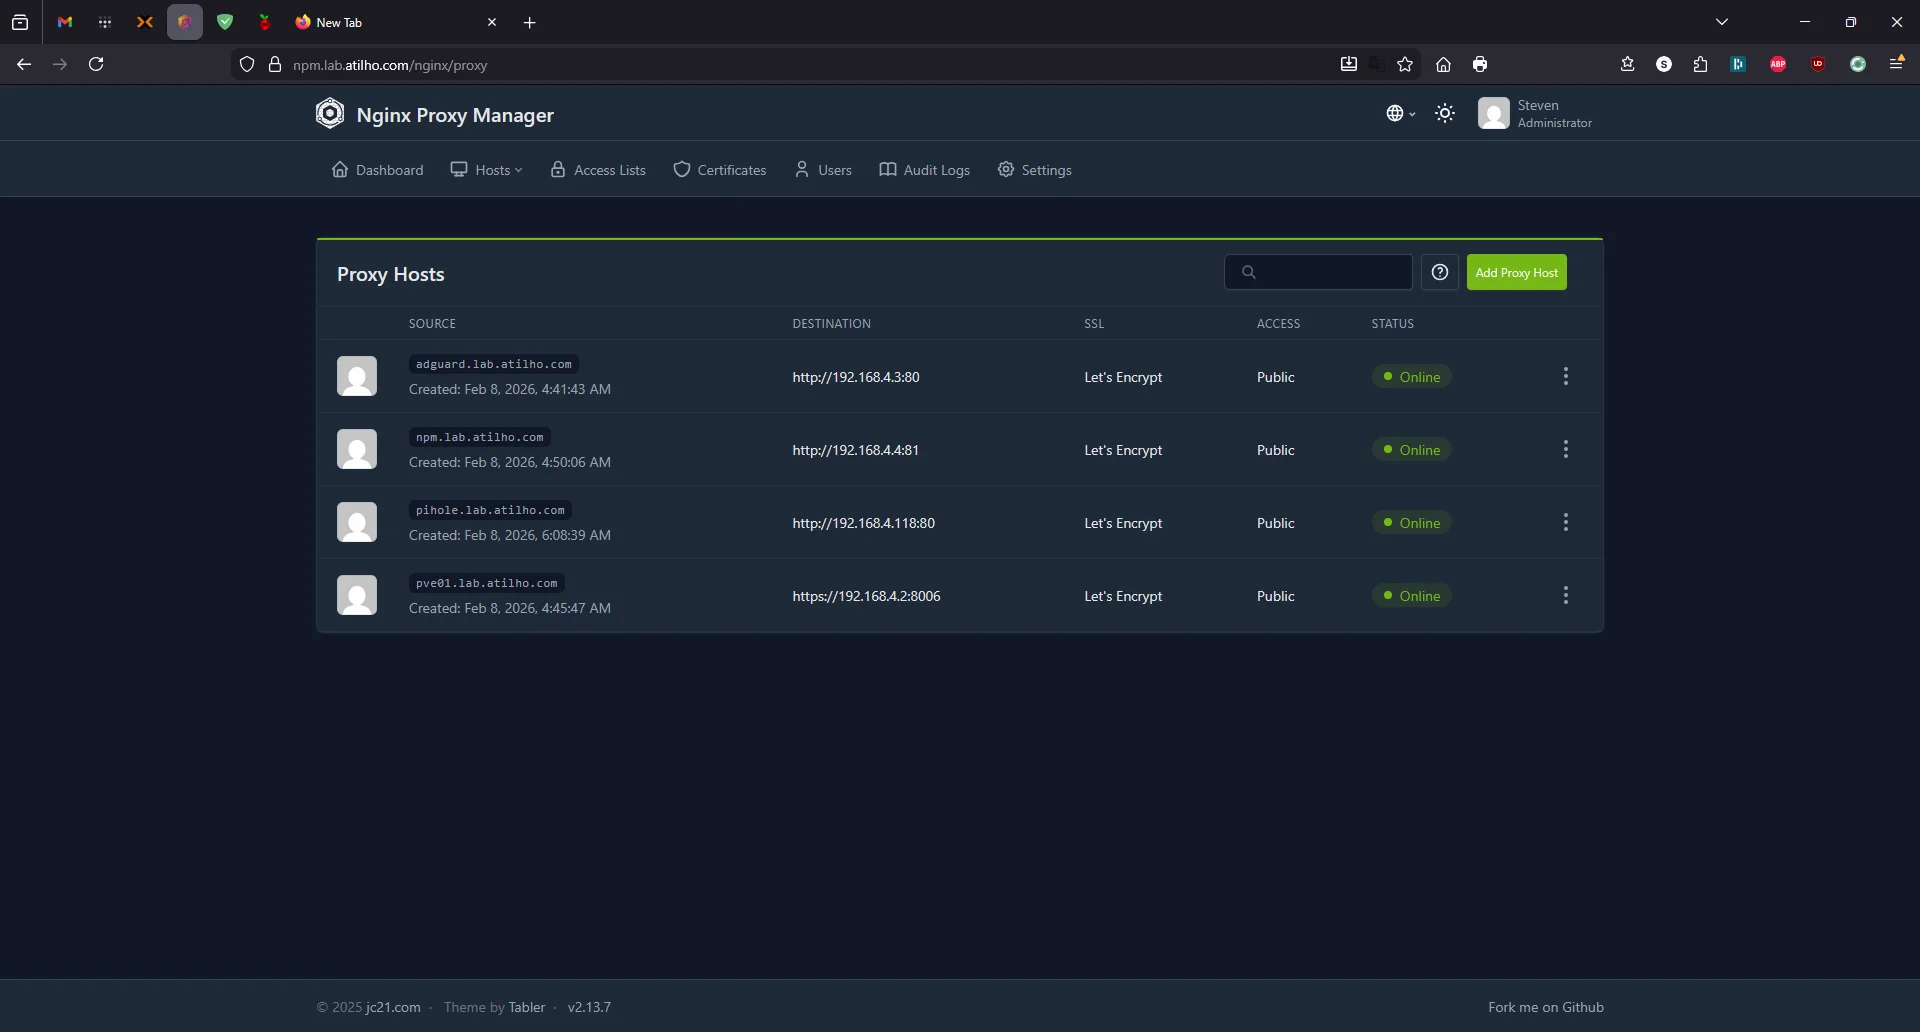Viewport: 1920px width, 1032px height.
Task: Open a new browser tab
Action: click(530, 23)
